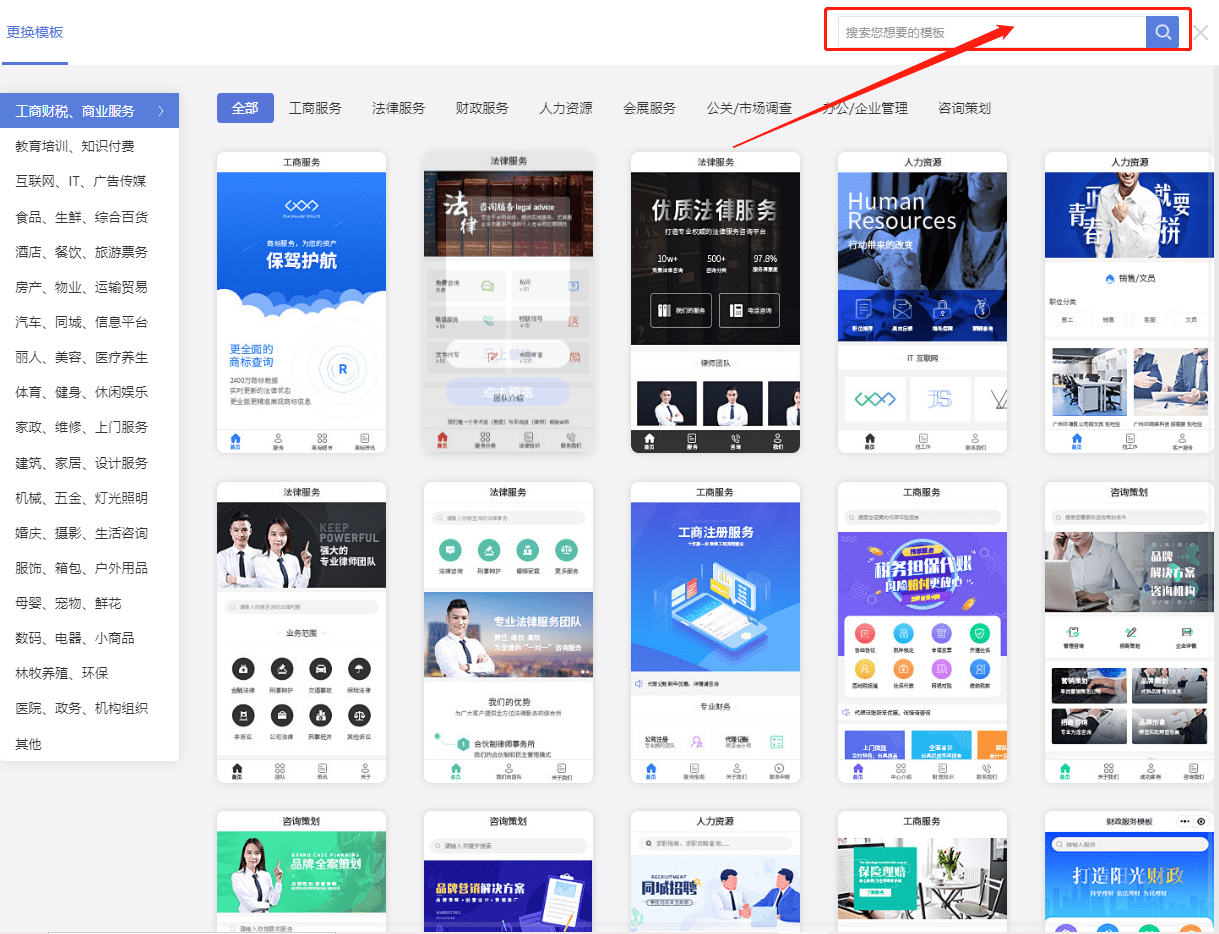The height and width of the screenshot is (934, 1219).
Task: Open the 会展服务 filter tab
Action: (x=649, y=108)
